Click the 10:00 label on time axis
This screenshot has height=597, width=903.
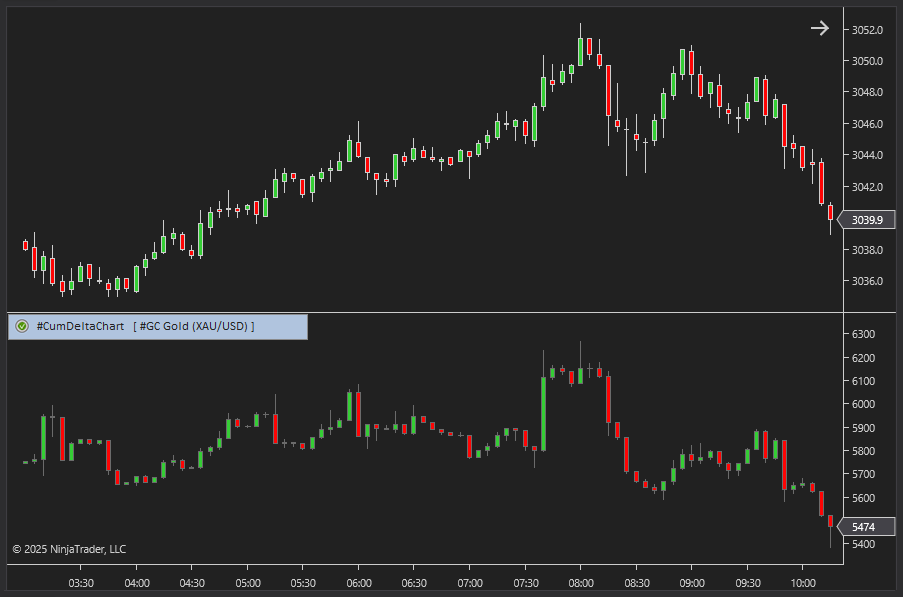point(802,583)
